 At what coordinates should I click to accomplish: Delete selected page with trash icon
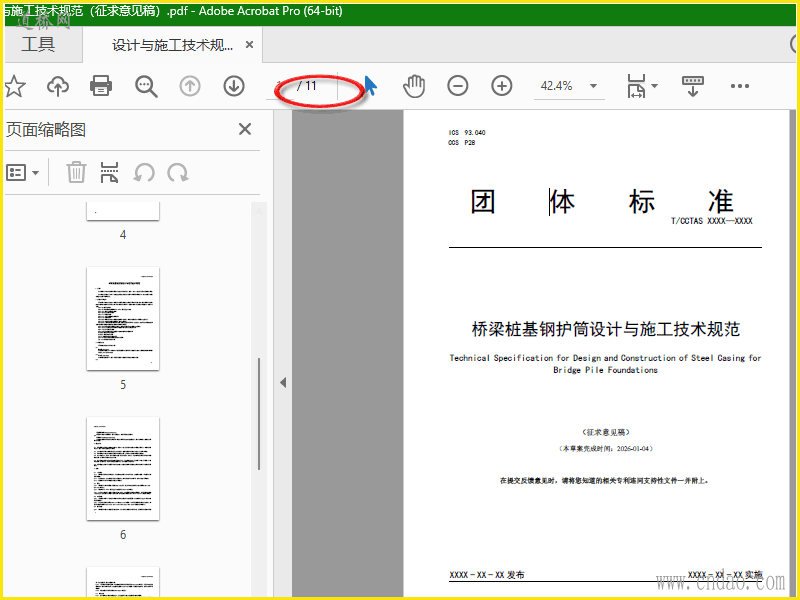coord(76,172)
